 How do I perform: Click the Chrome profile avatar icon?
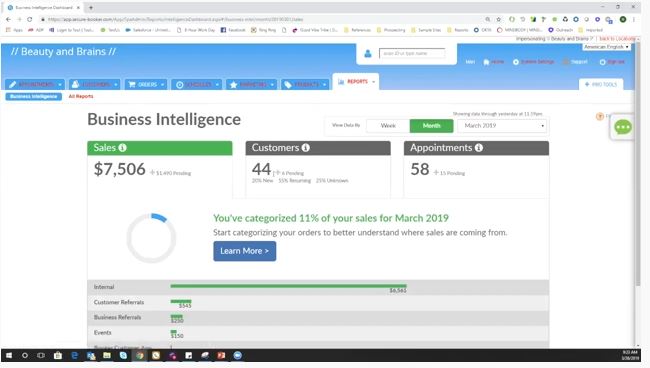click(x=623, y=19)
